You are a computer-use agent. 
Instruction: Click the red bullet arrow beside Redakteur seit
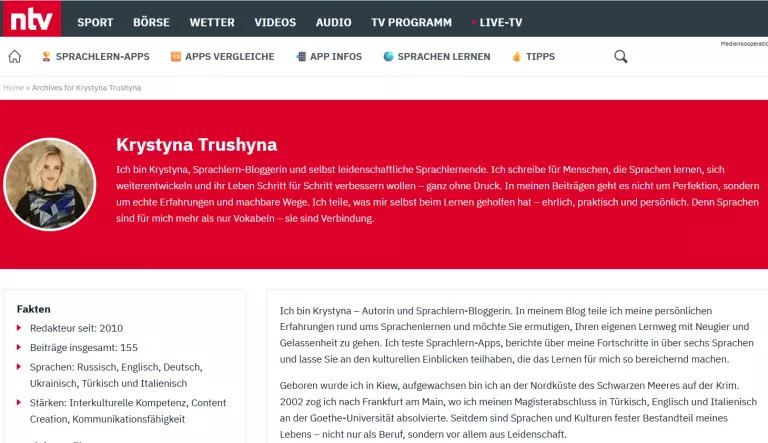(x=19, y=327)
